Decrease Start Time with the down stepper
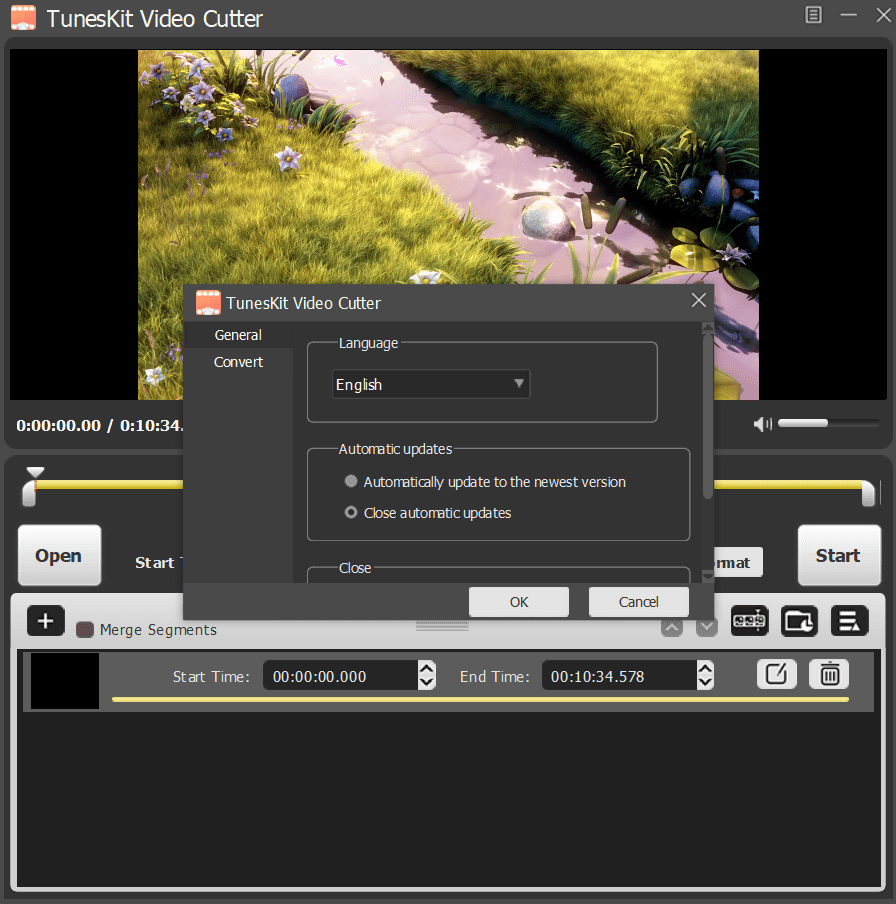Image resolution: width=896 pixels, height=904 pixels. pos(426,682)
